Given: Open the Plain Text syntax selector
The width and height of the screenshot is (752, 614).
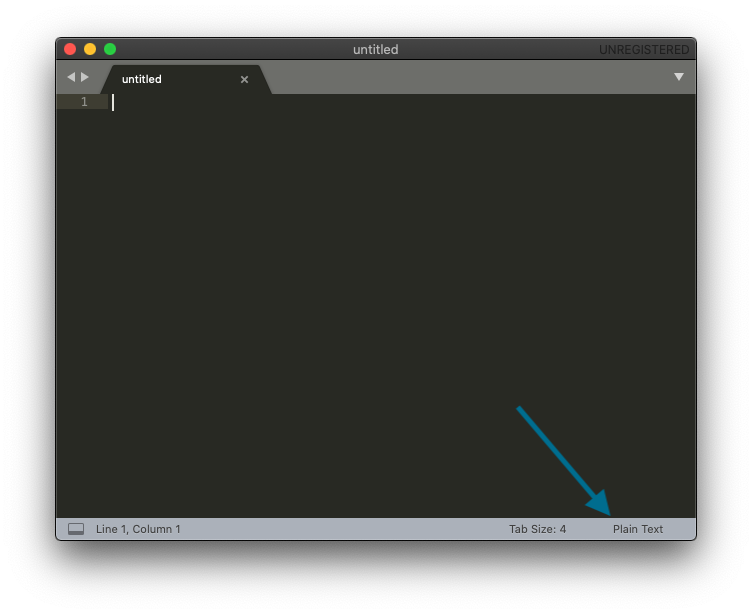Looking at the screenshot, I should [x=638, y=529].
